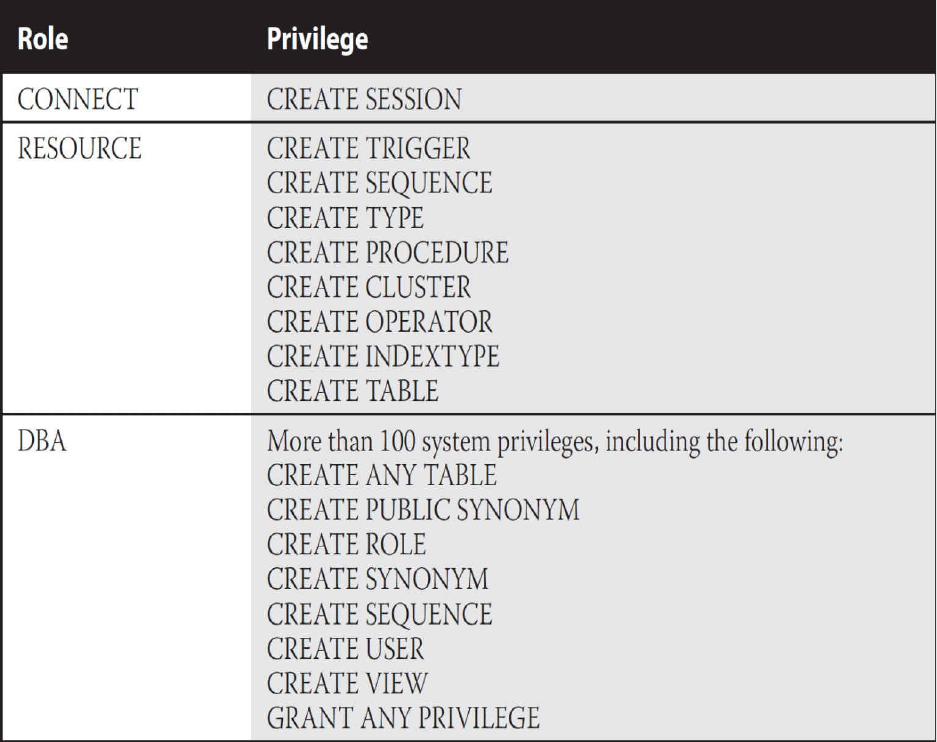937x742 pixels.
Task: Click the CREATE USER entry
Action: (x=345, y=649)
